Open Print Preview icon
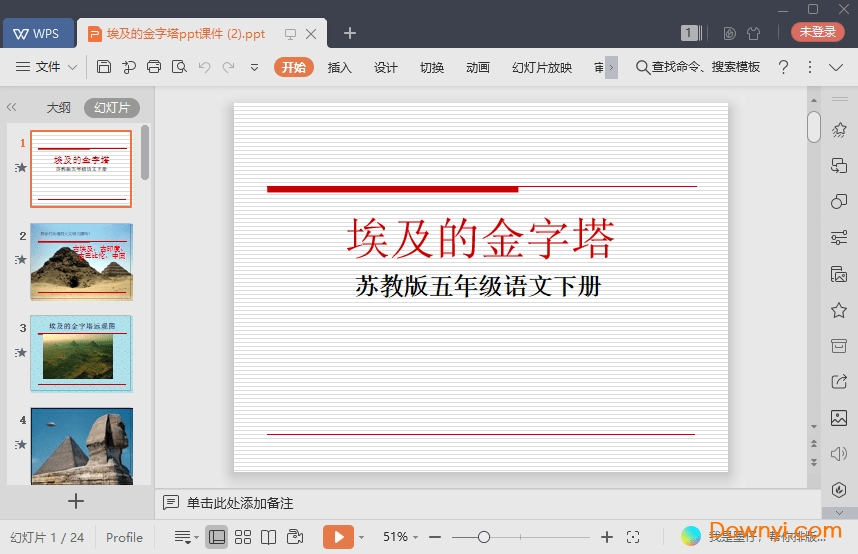 (179, 67)
